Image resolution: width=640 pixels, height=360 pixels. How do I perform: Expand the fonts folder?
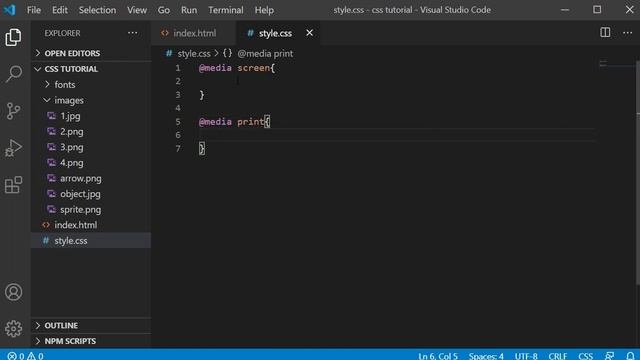[91, 84]
